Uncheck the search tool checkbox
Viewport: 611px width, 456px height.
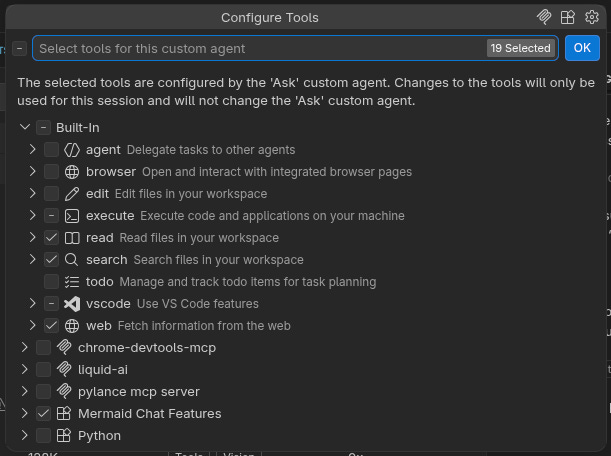tap(51, 260)
